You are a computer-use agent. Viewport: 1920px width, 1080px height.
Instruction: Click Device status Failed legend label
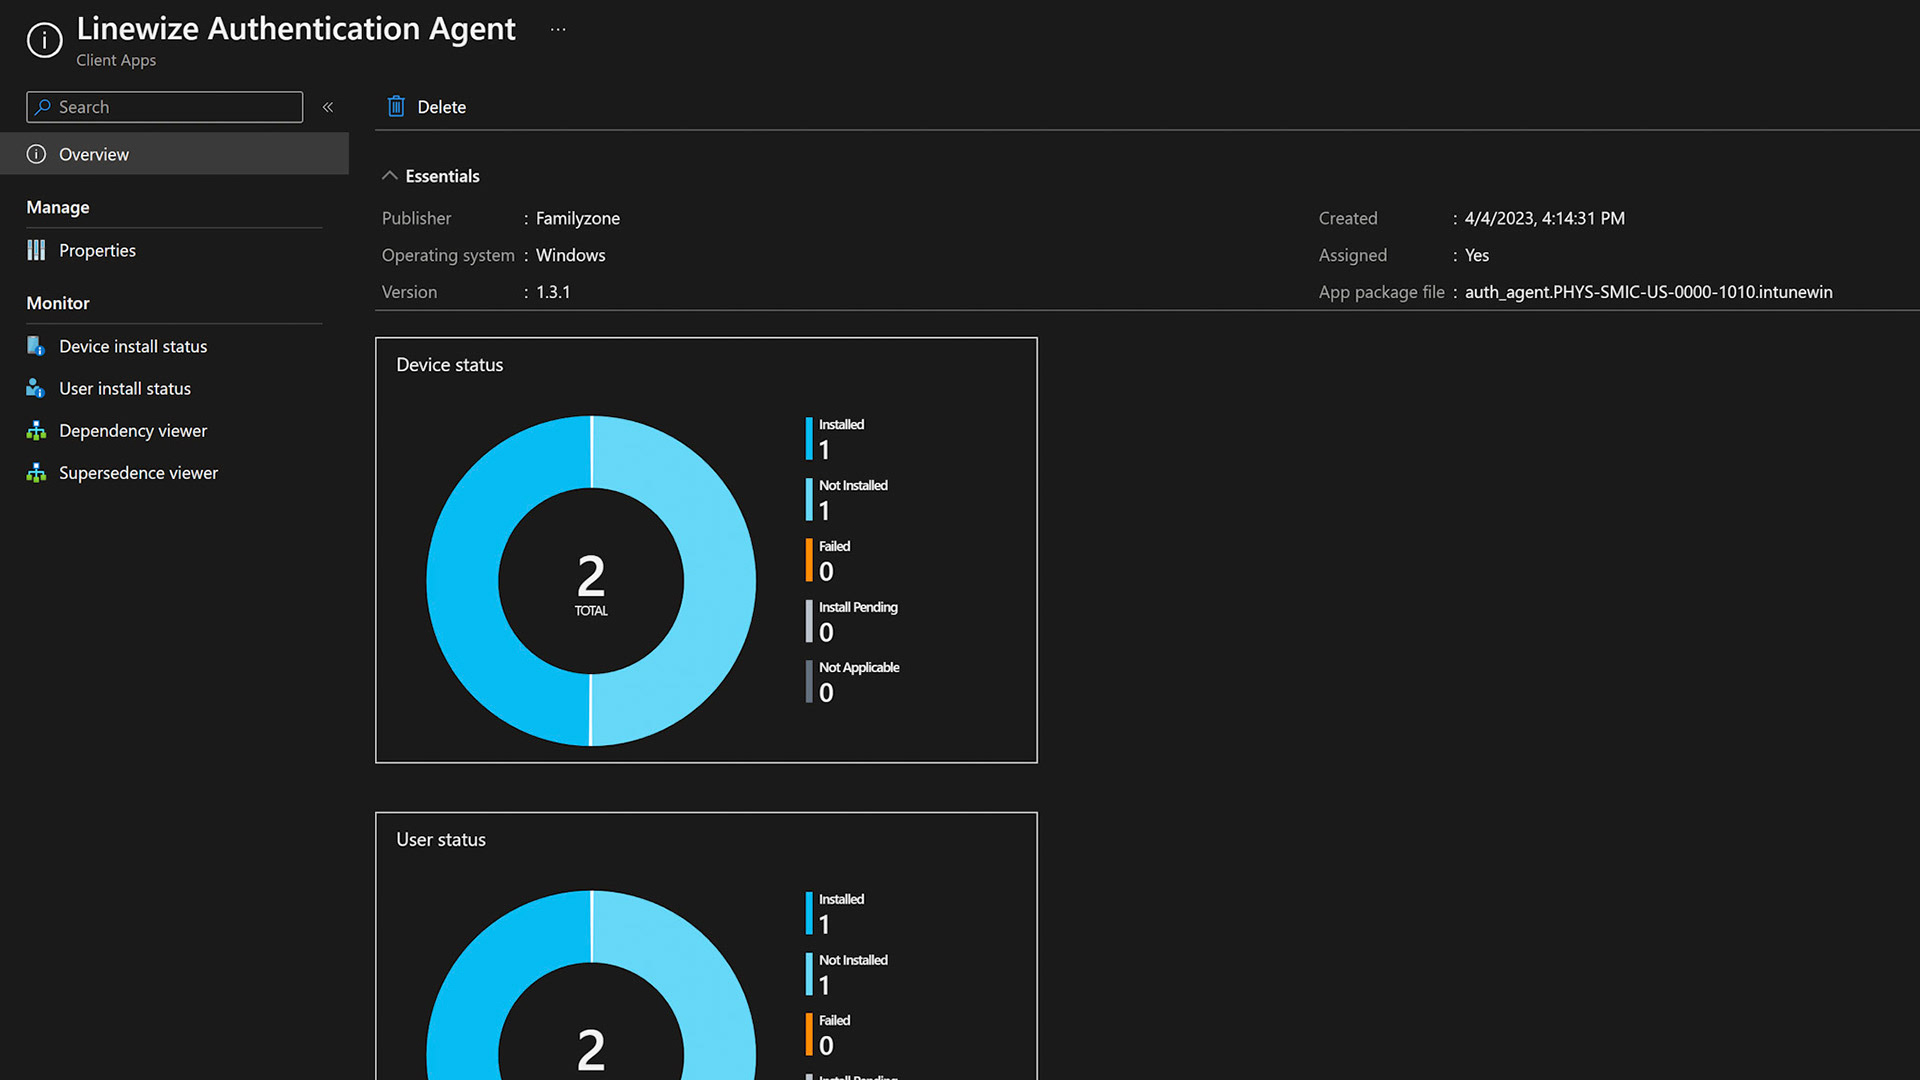tap(834, 546)
